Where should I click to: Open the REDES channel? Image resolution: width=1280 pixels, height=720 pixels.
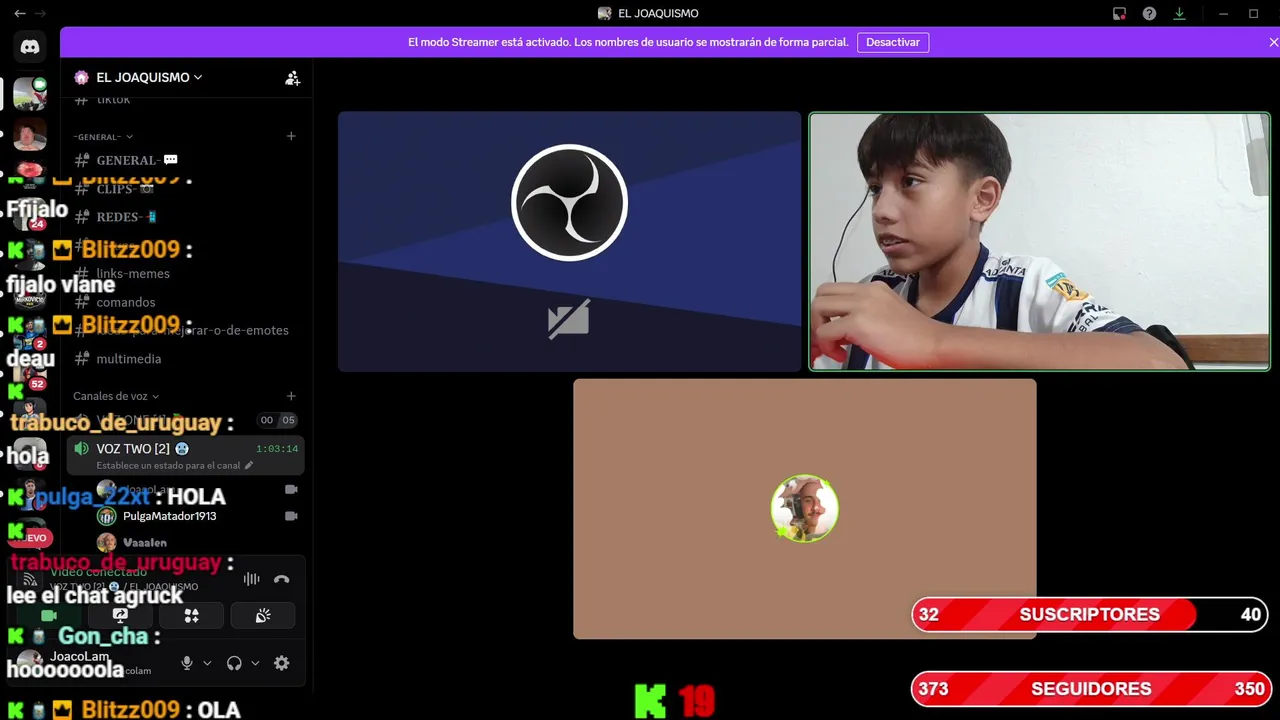186,217
